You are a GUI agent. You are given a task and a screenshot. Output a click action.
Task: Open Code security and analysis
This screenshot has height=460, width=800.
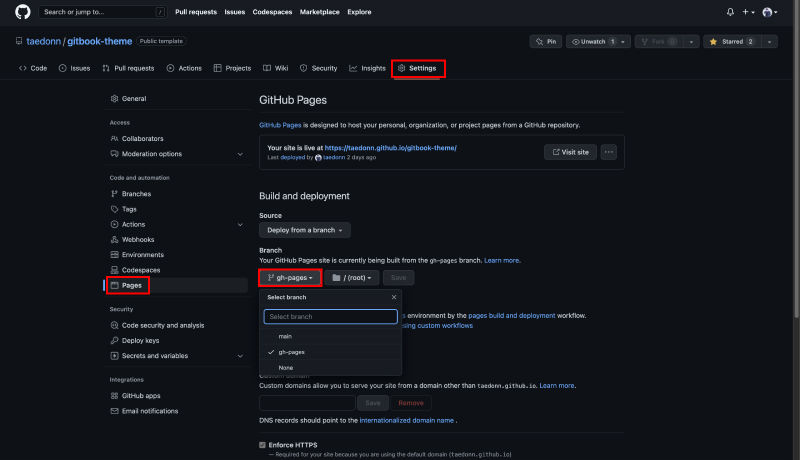(x=176, y=325)
